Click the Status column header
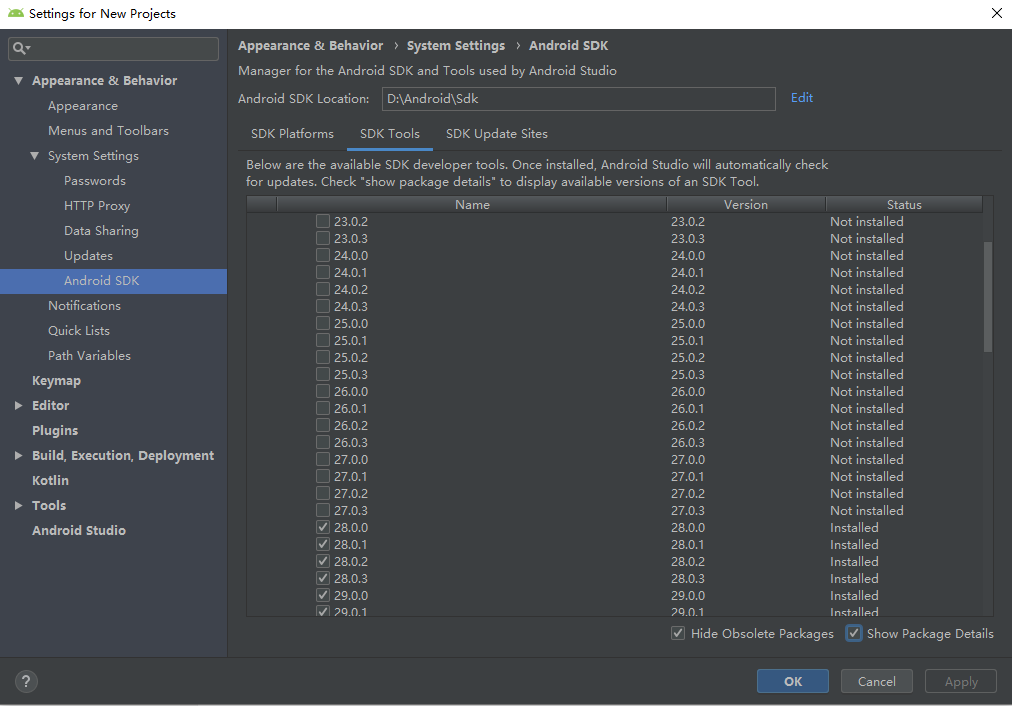This screenshot has height=706, width=1012. coord(904,205)
